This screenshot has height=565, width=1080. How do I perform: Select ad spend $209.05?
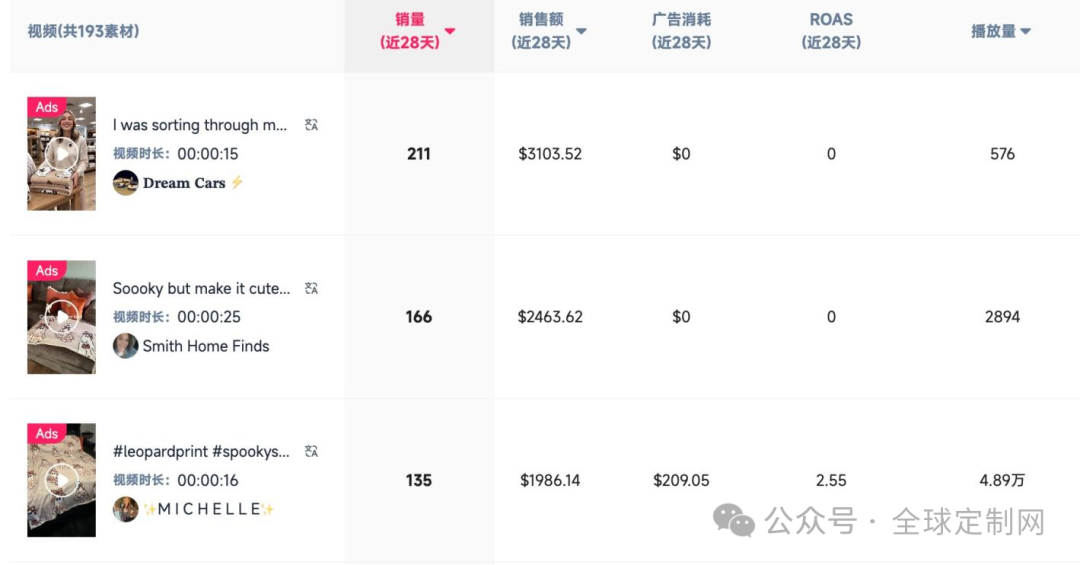click(x=681, y=480)
